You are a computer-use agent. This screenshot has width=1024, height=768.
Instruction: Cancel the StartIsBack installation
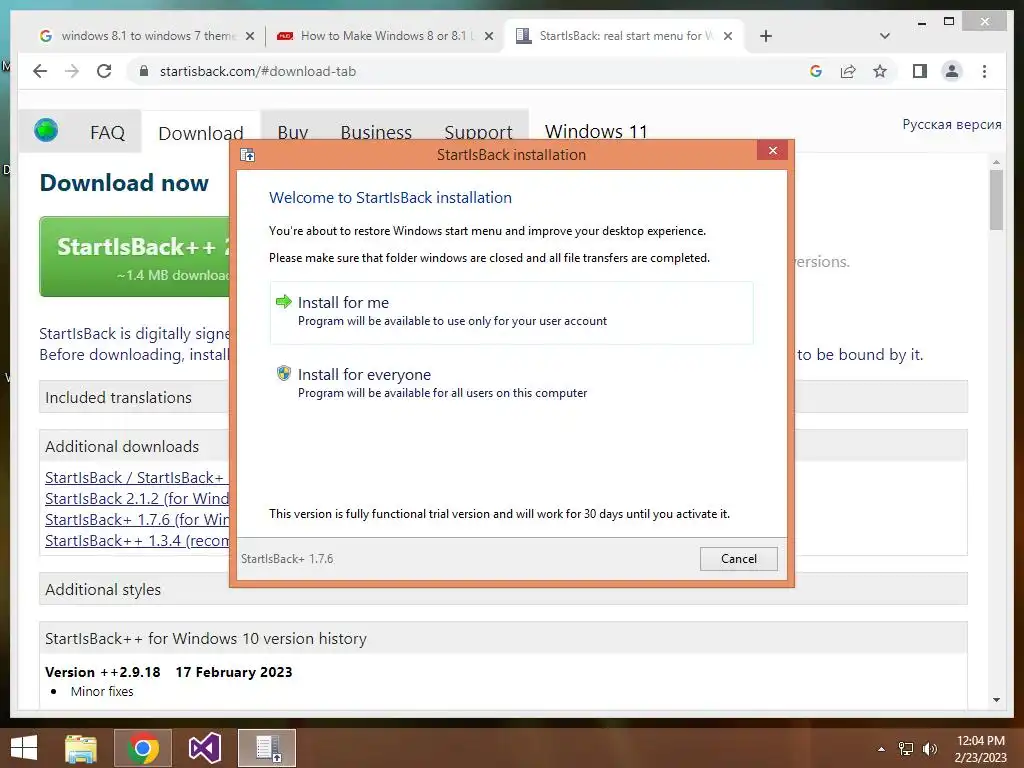[738, 558]
